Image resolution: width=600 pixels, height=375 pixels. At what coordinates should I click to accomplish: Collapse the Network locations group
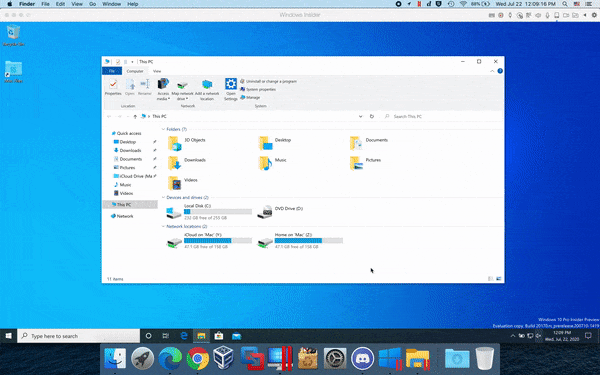[163, 227]
